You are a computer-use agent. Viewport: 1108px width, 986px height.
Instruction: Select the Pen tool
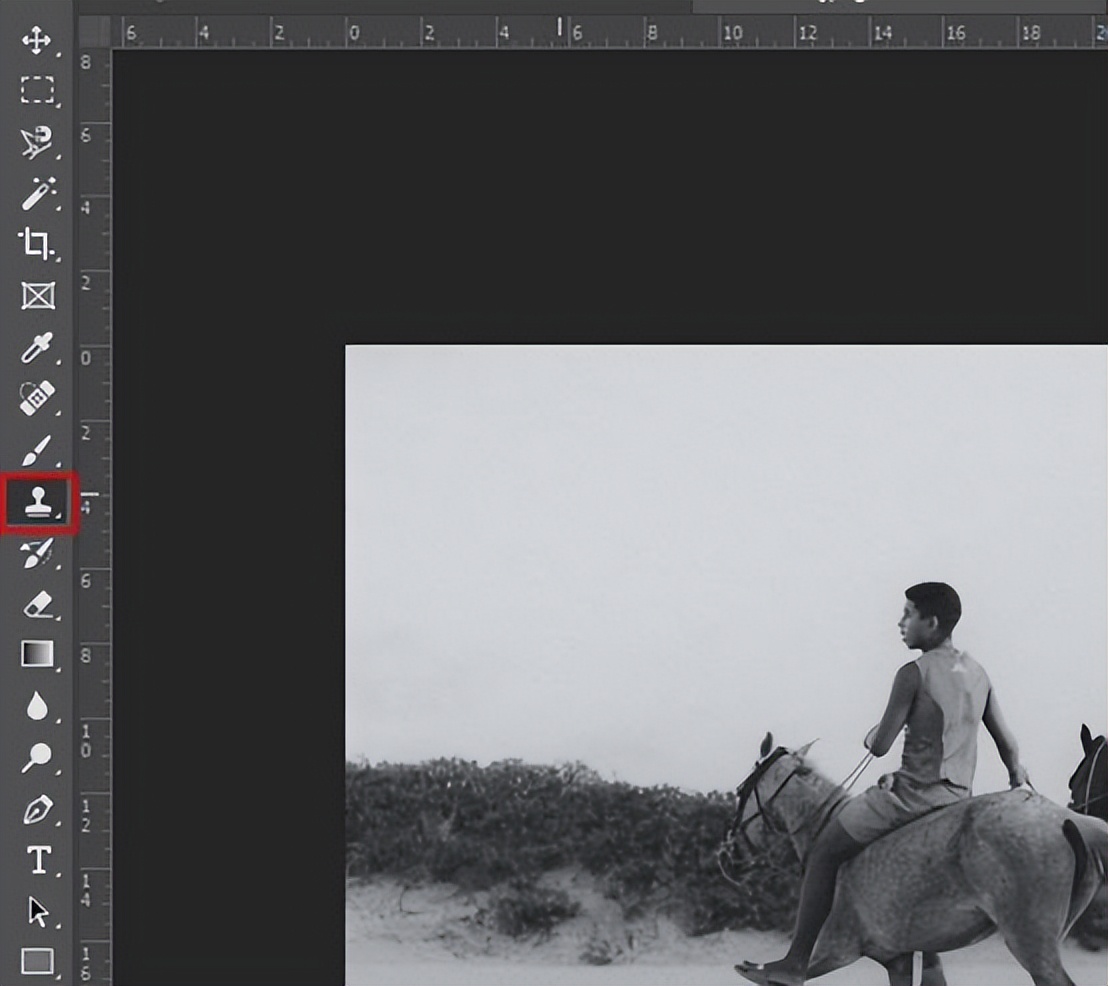tap(38, 808)
